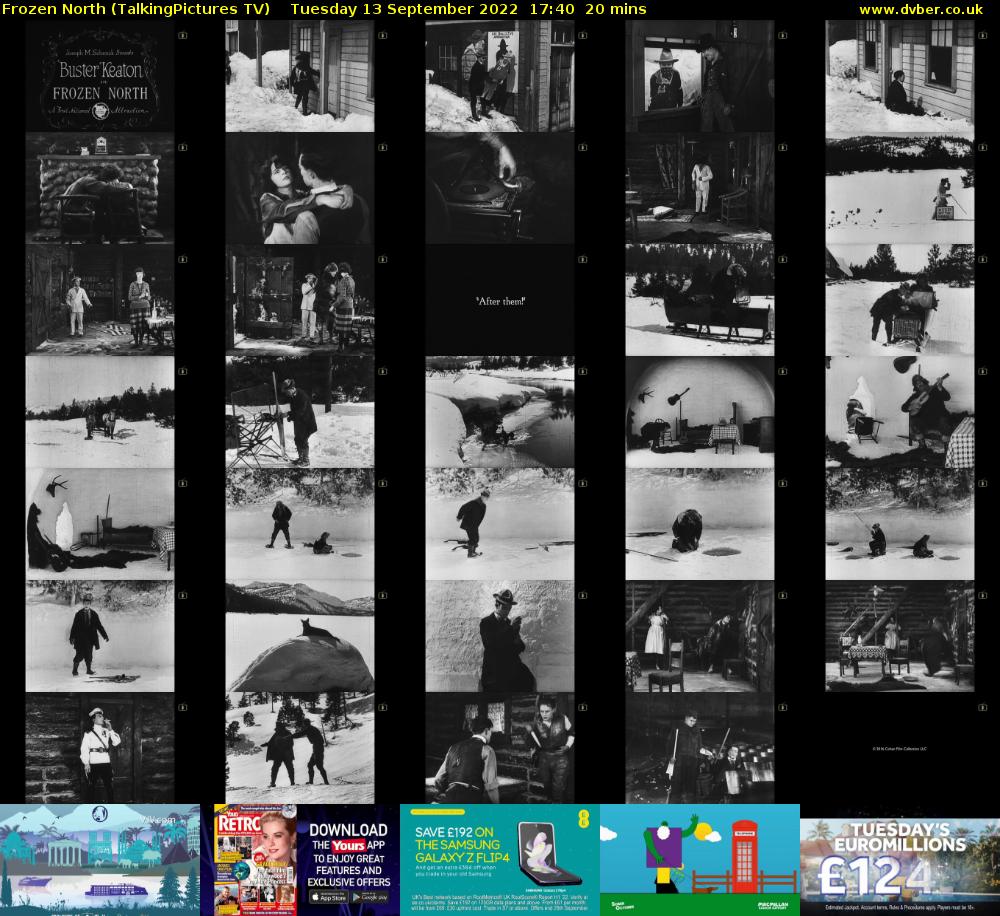Click the icon next to the embracing couple frame
The width and height of the screenshot is (1000, 916).
(383, 147)
